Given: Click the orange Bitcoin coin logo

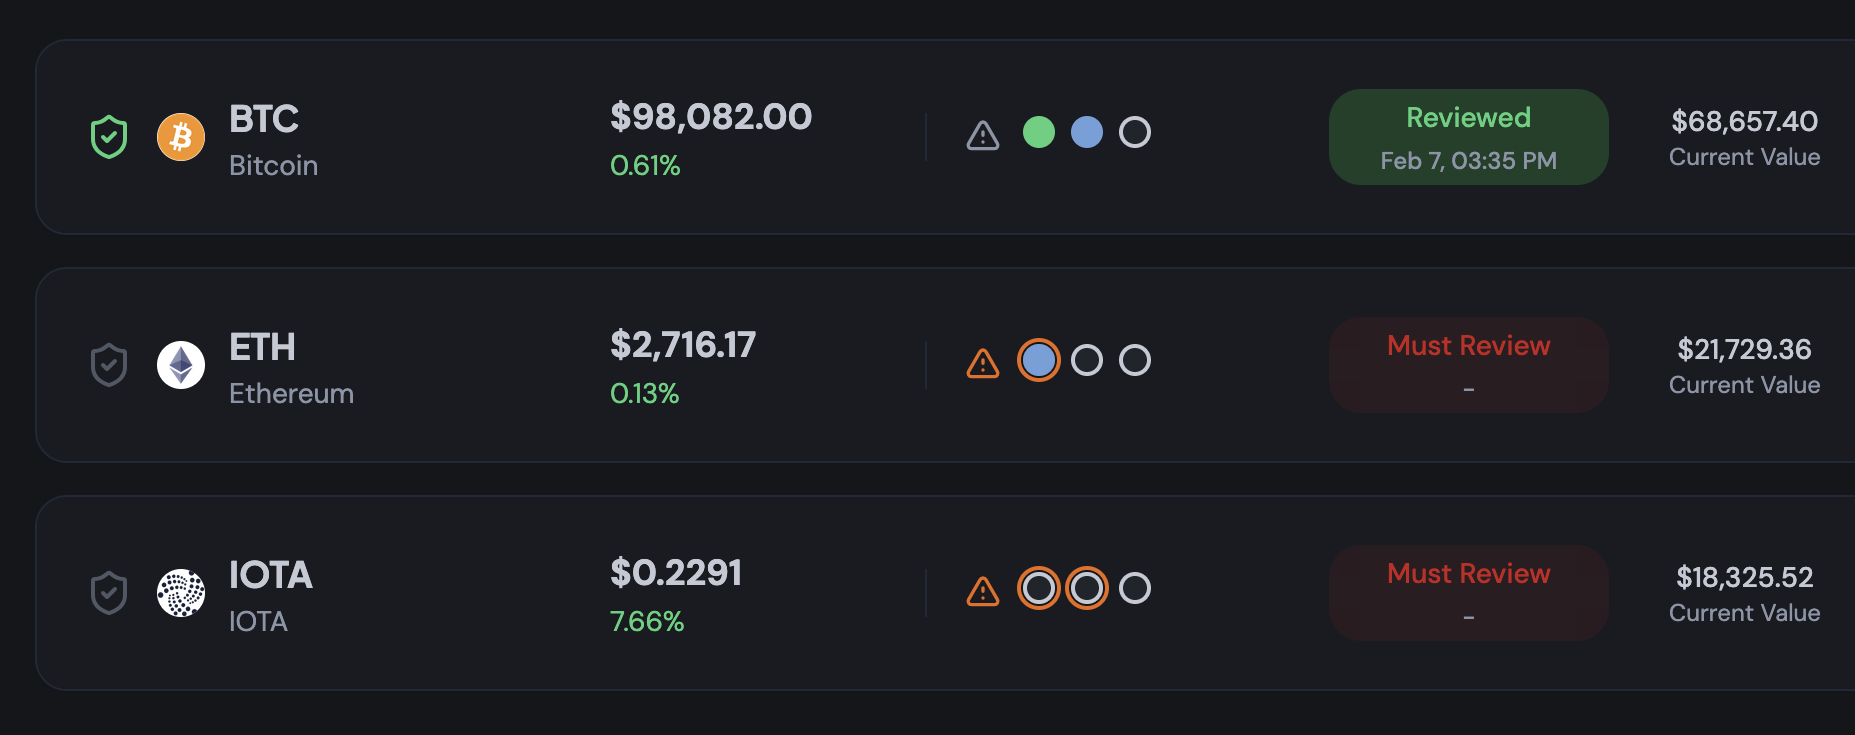Looking at the screenshot, I should (181, 137).
